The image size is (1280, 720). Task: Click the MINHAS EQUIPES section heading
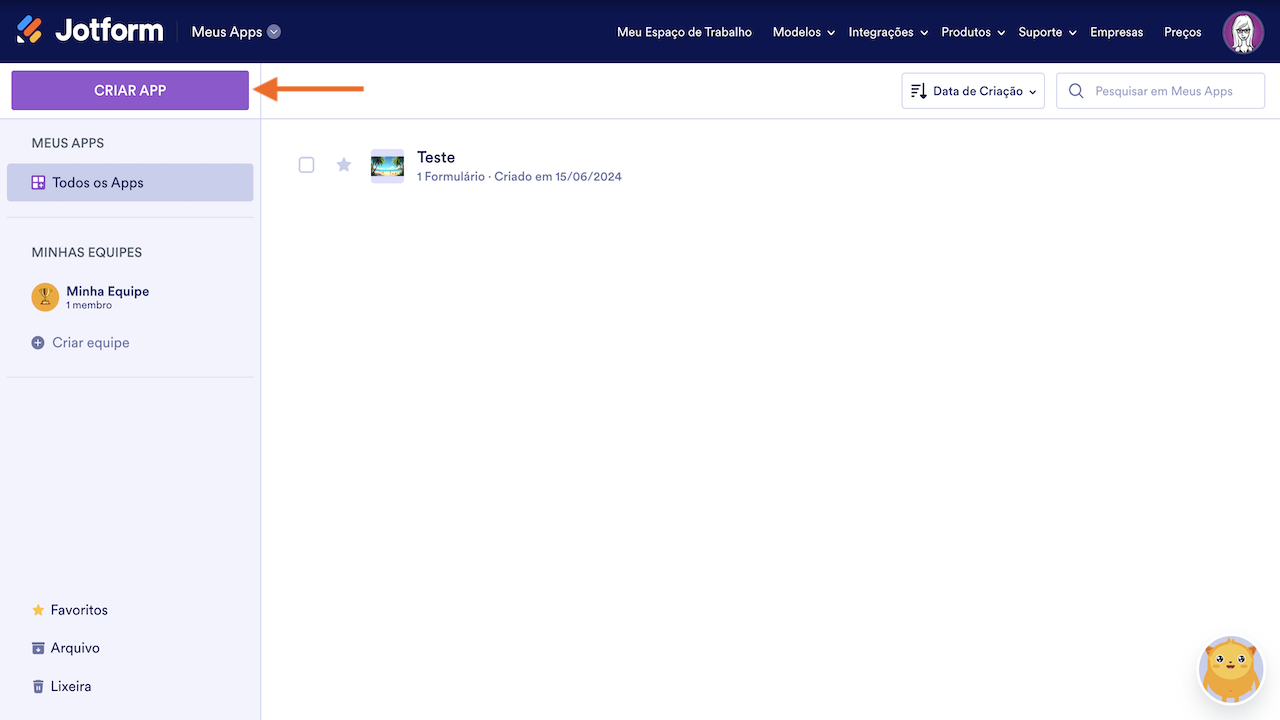click(x=87, y=253)
